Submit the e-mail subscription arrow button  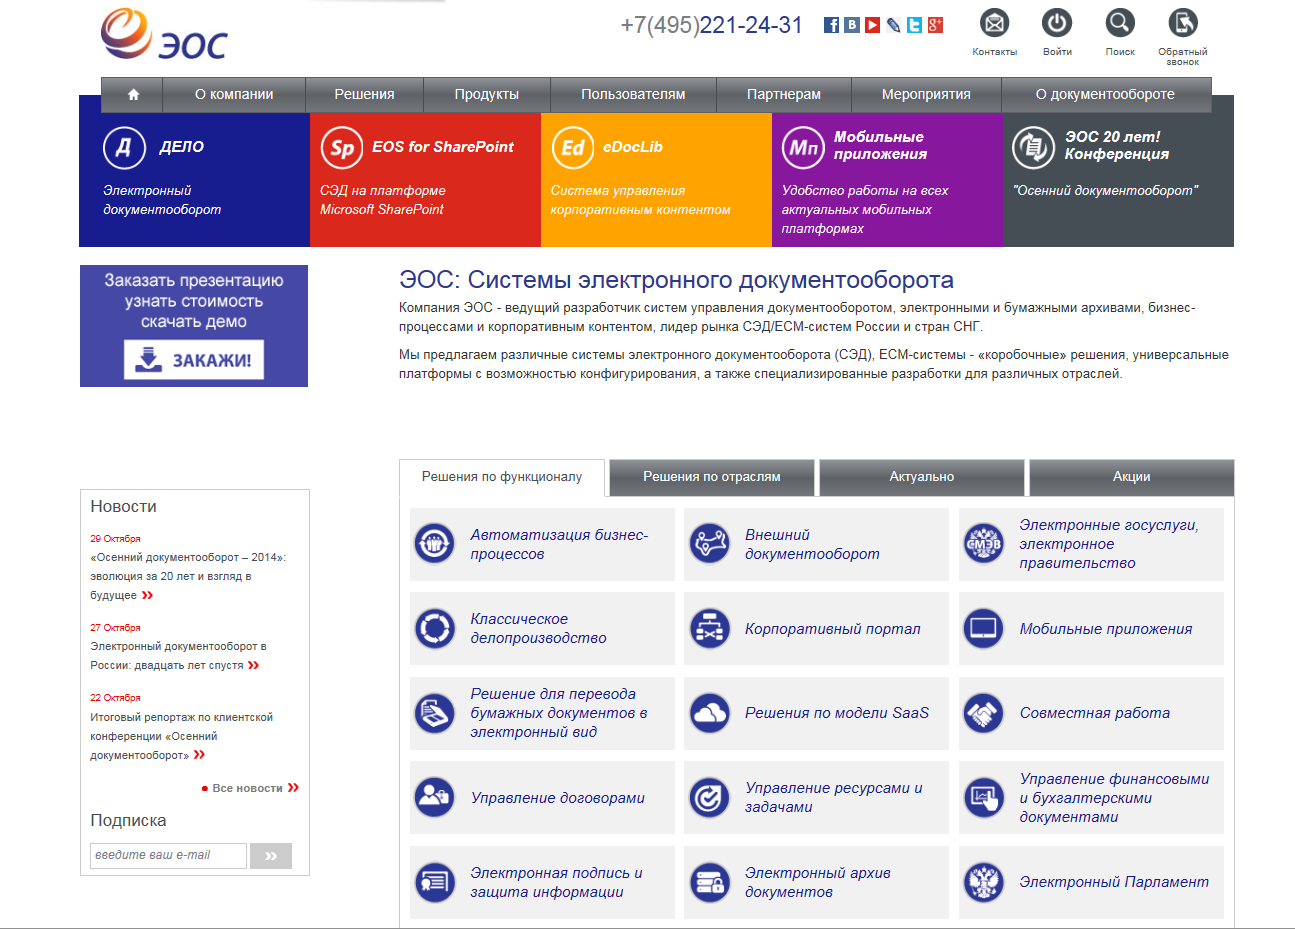[271, 856]
